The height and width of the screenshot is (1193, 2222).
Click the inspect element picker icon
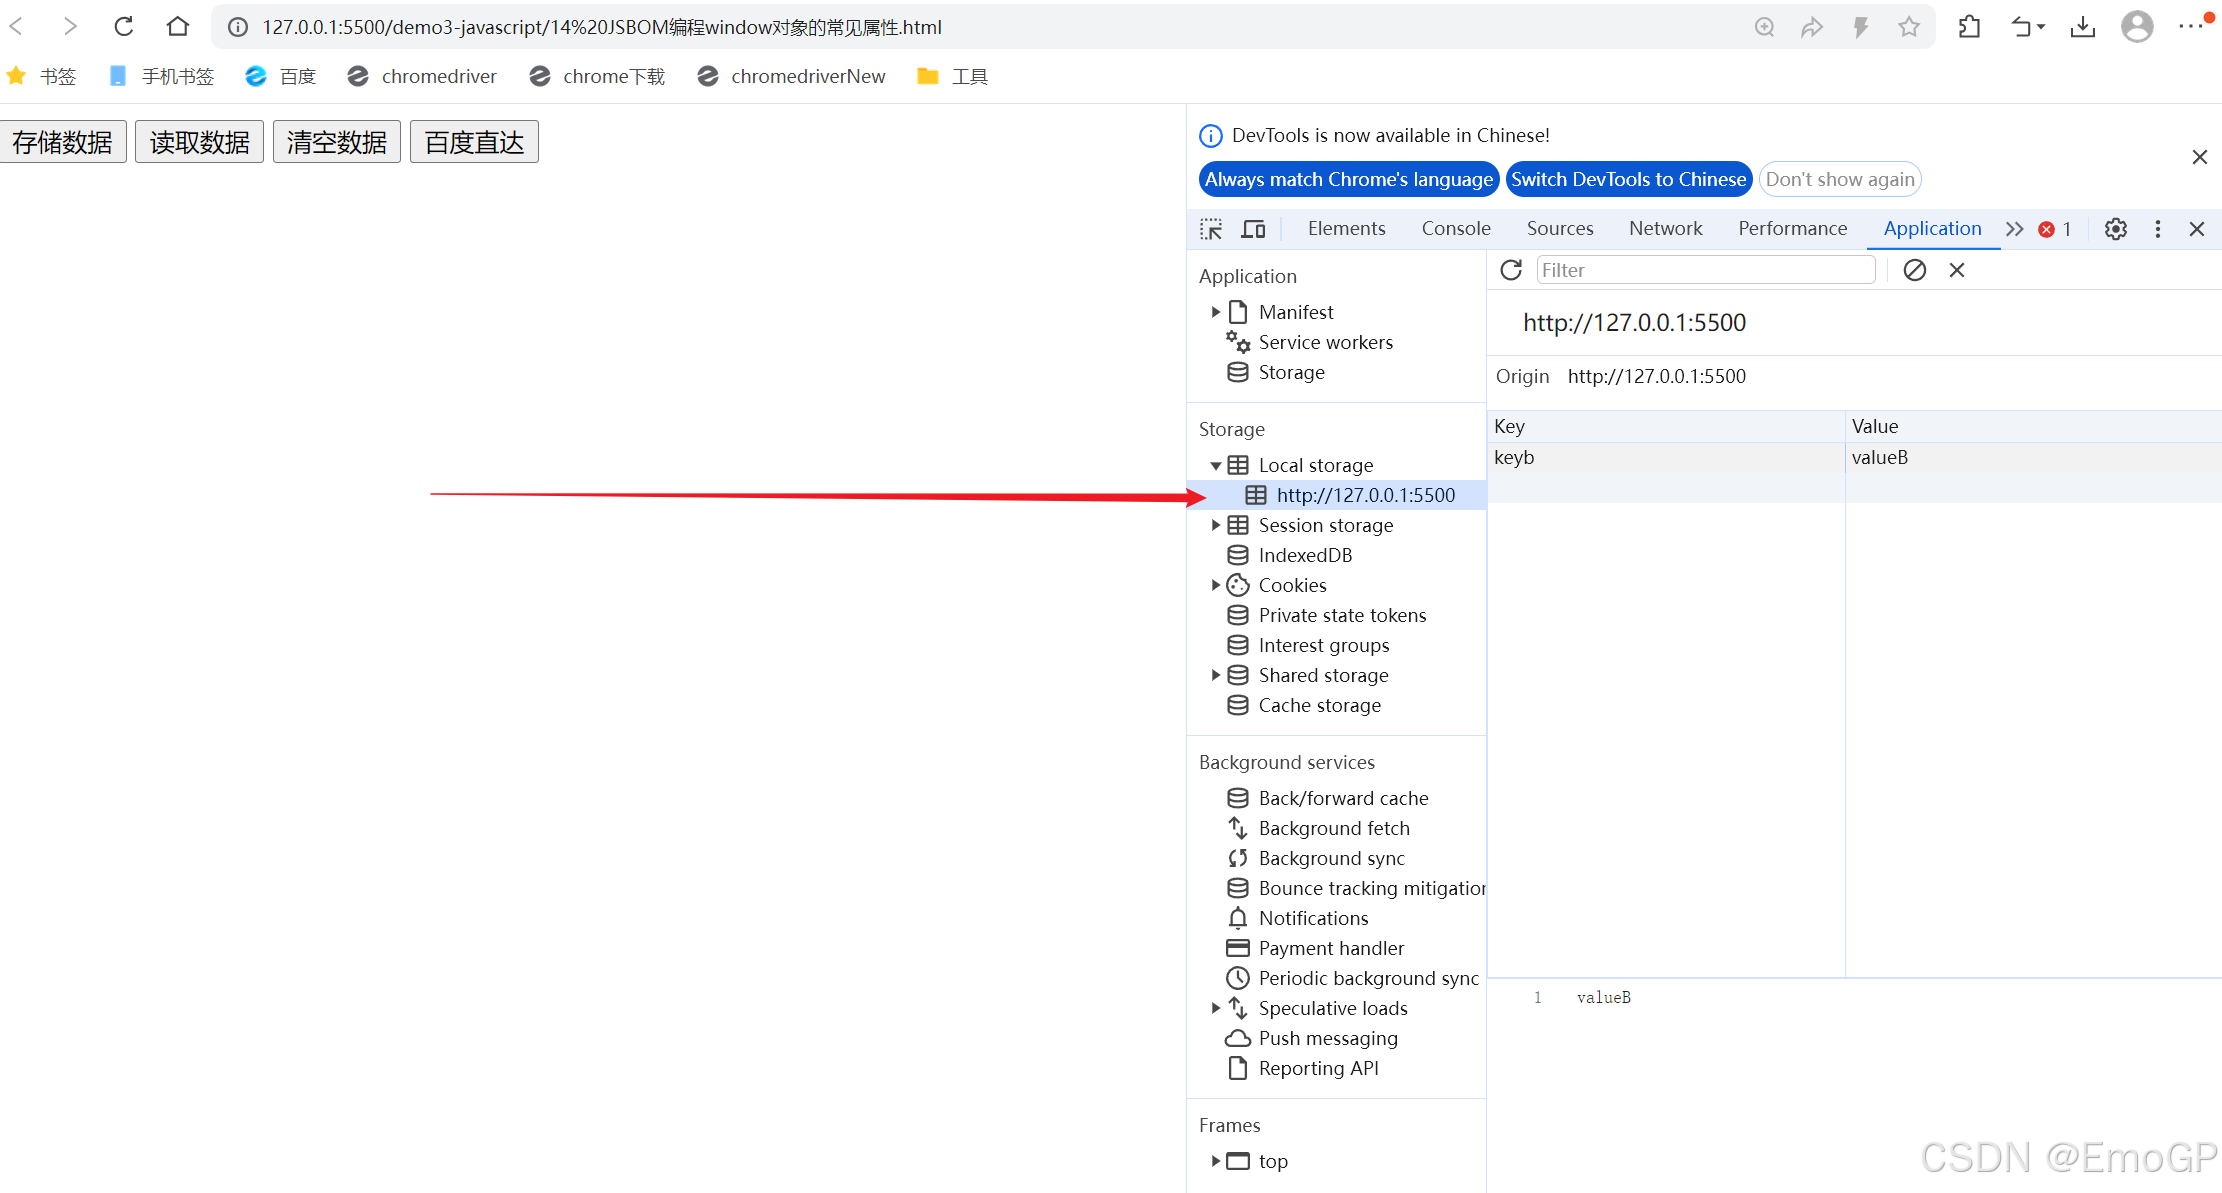tap(1211, 229)
